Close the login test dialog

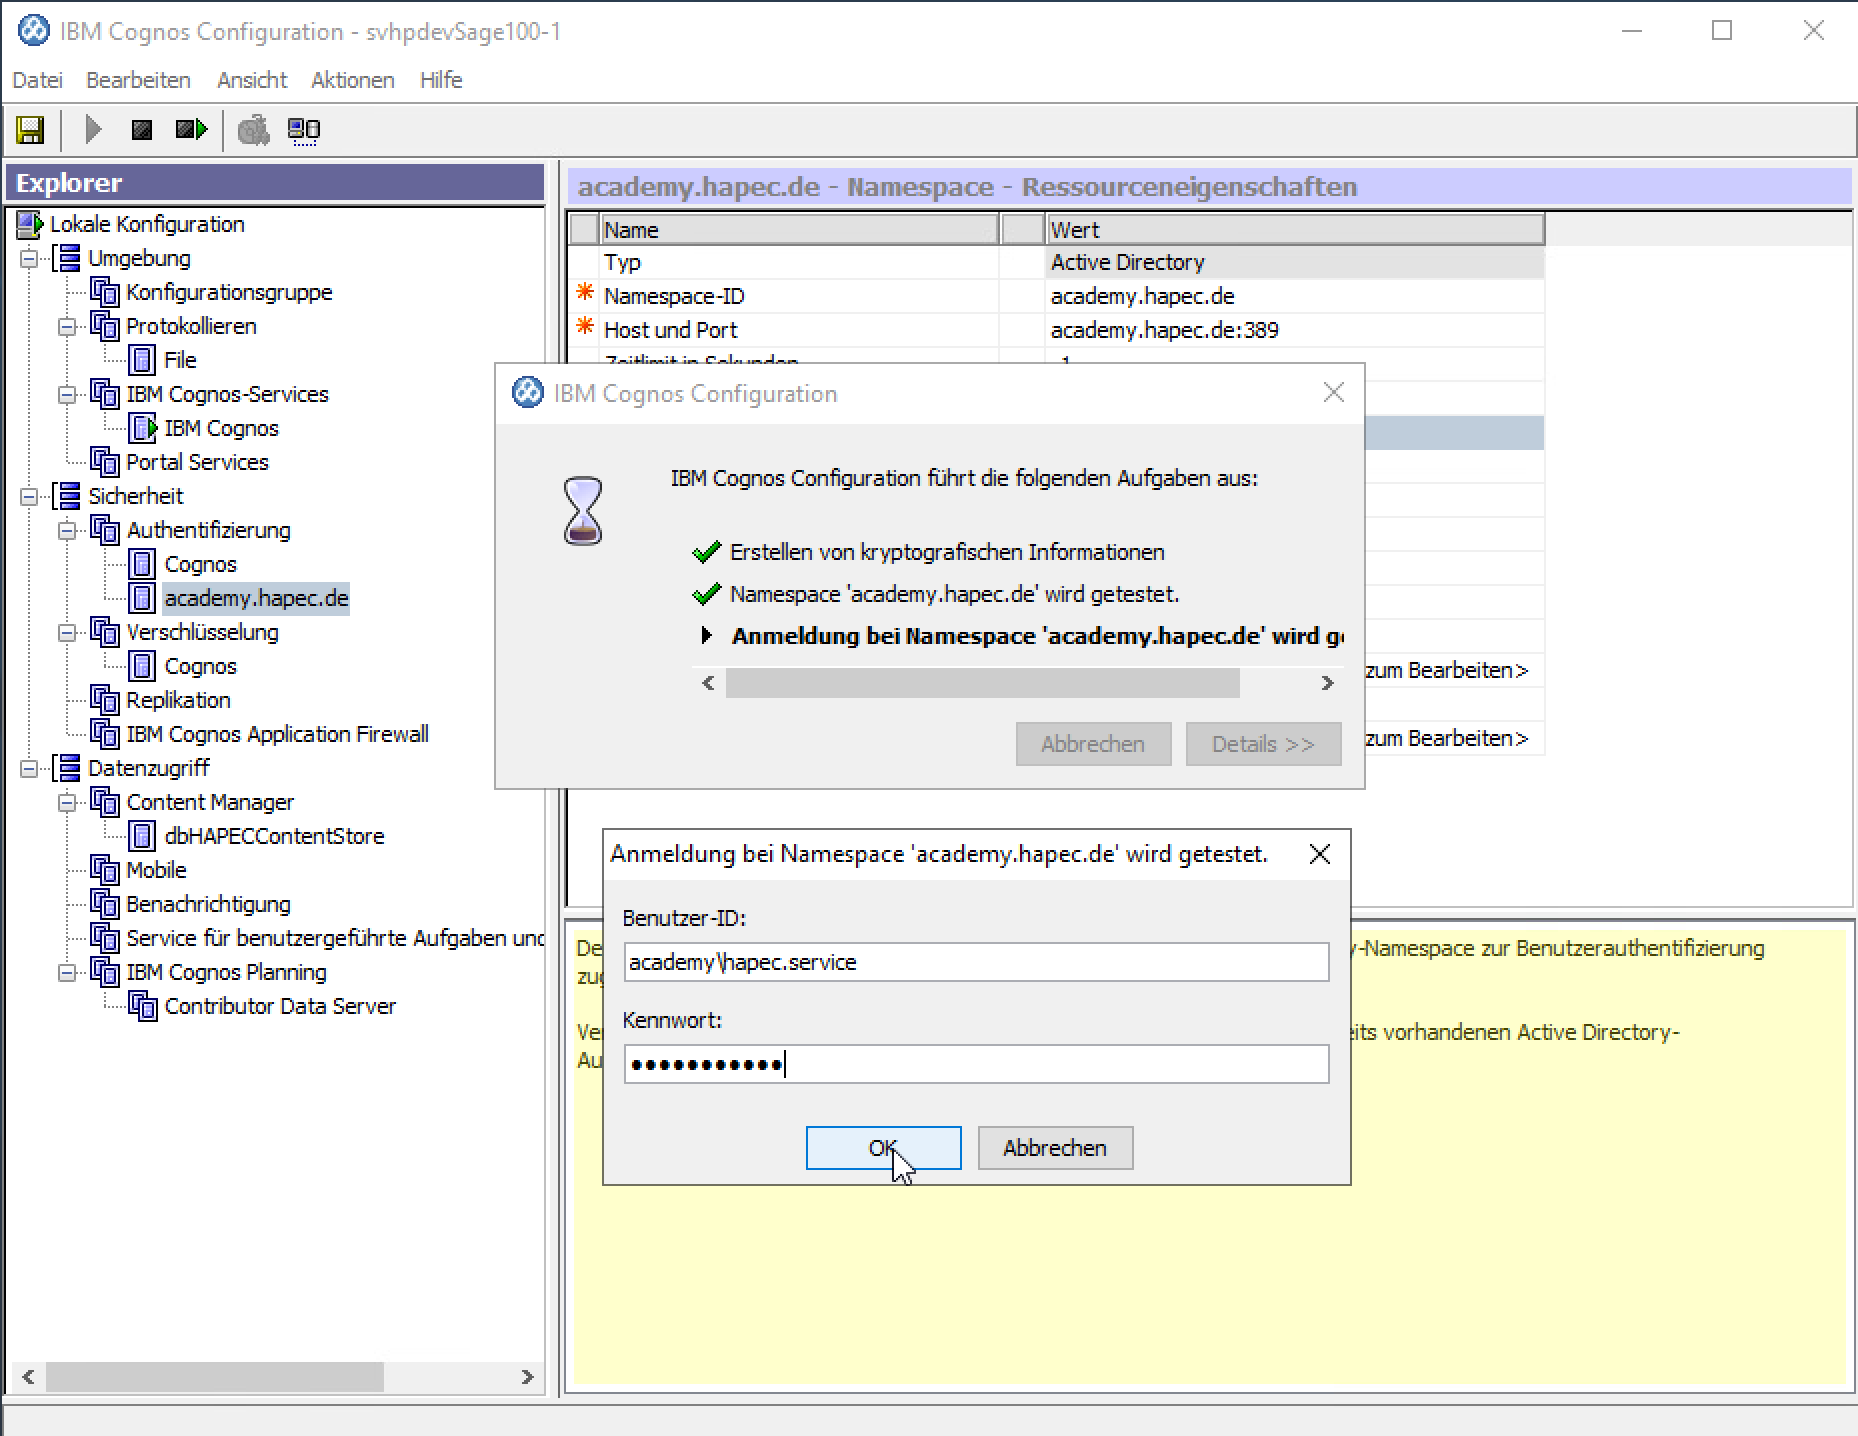(x=1319, y=854)
